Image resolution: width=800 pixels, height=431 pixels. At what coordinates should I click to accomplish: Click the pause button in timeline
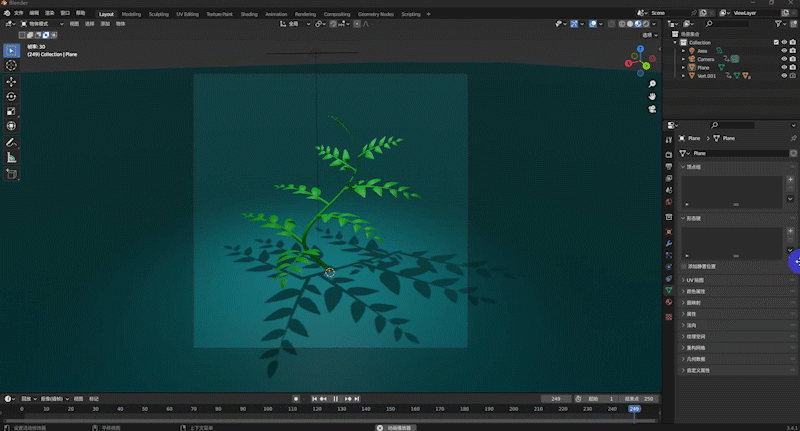pyautogui.click(x=335, y=398)
